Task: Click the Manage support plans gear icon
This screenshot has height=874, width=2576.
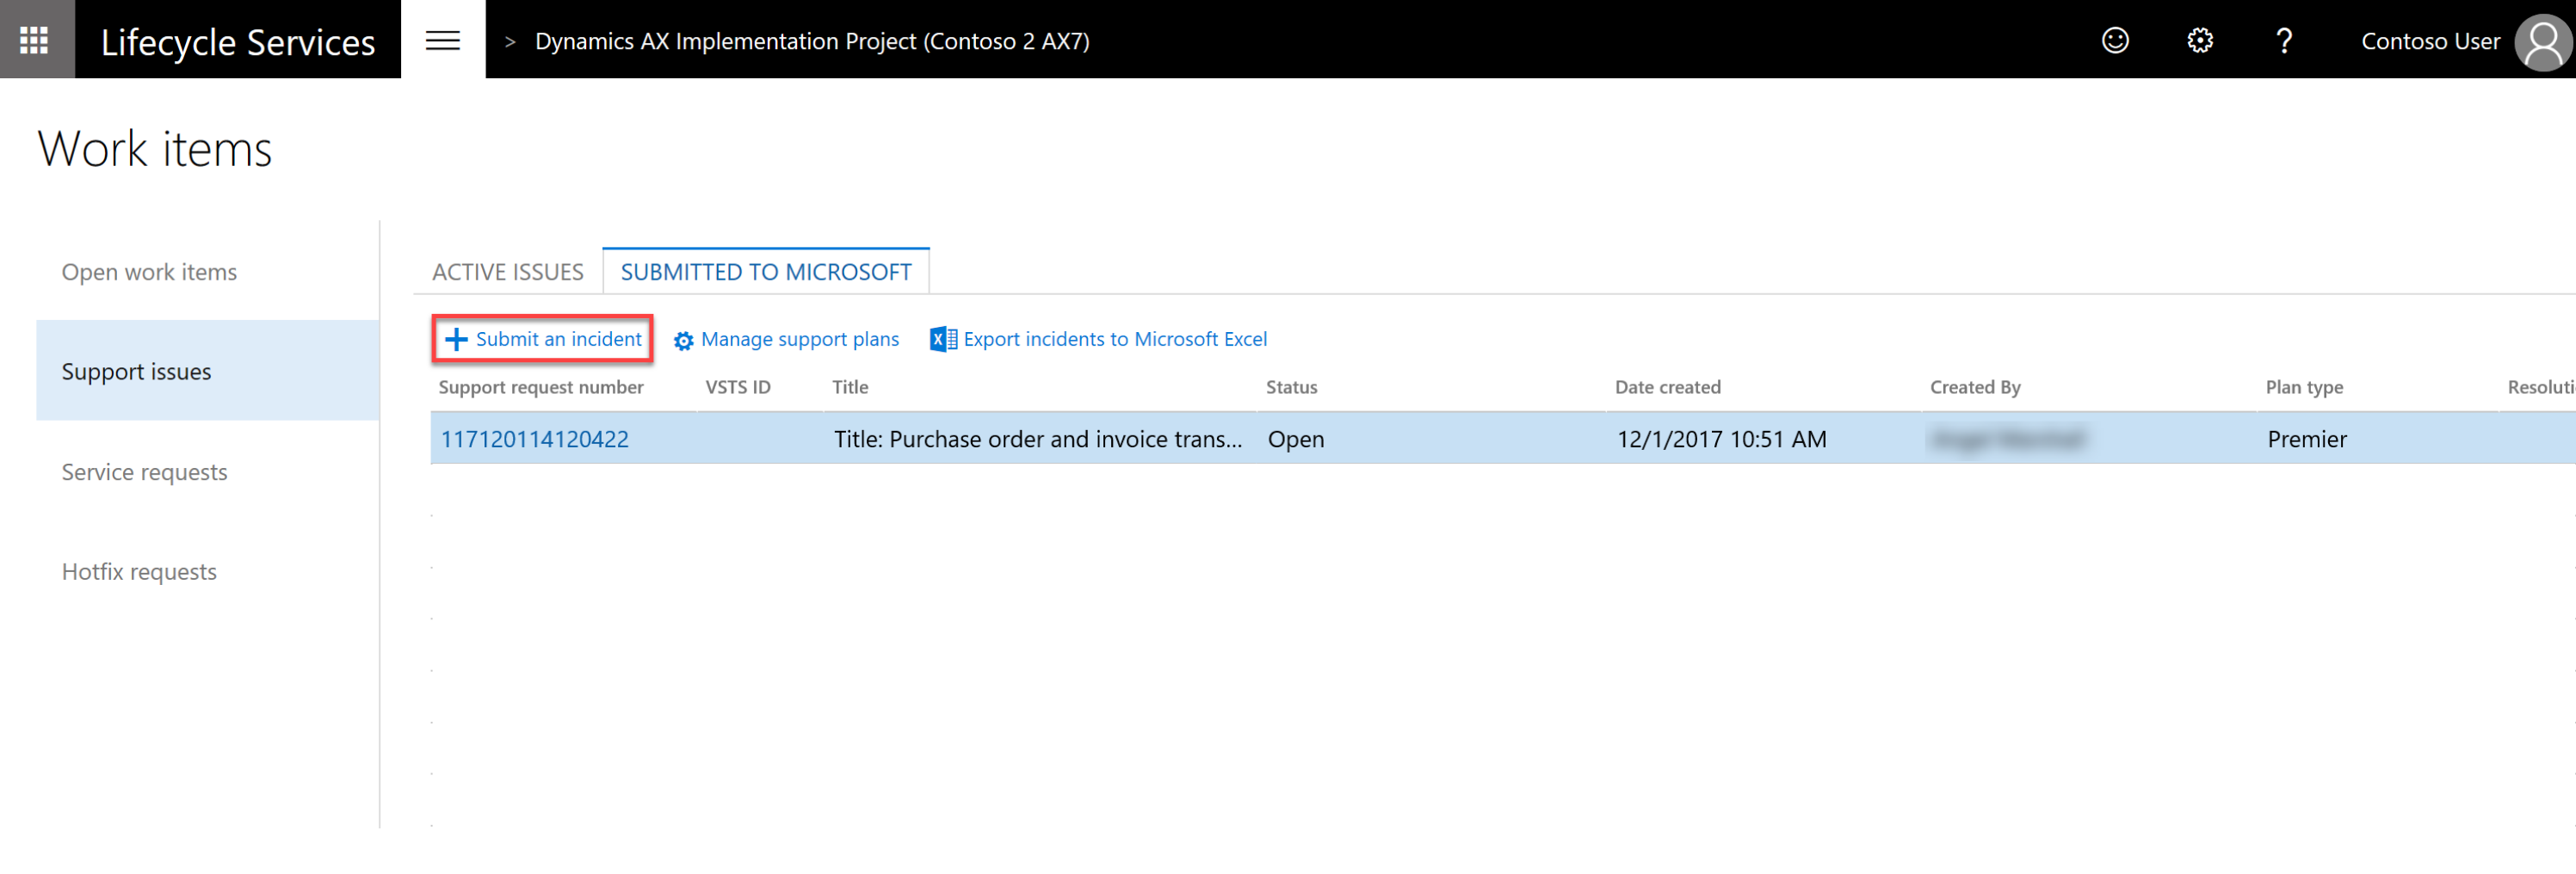Action: point(684,340)
